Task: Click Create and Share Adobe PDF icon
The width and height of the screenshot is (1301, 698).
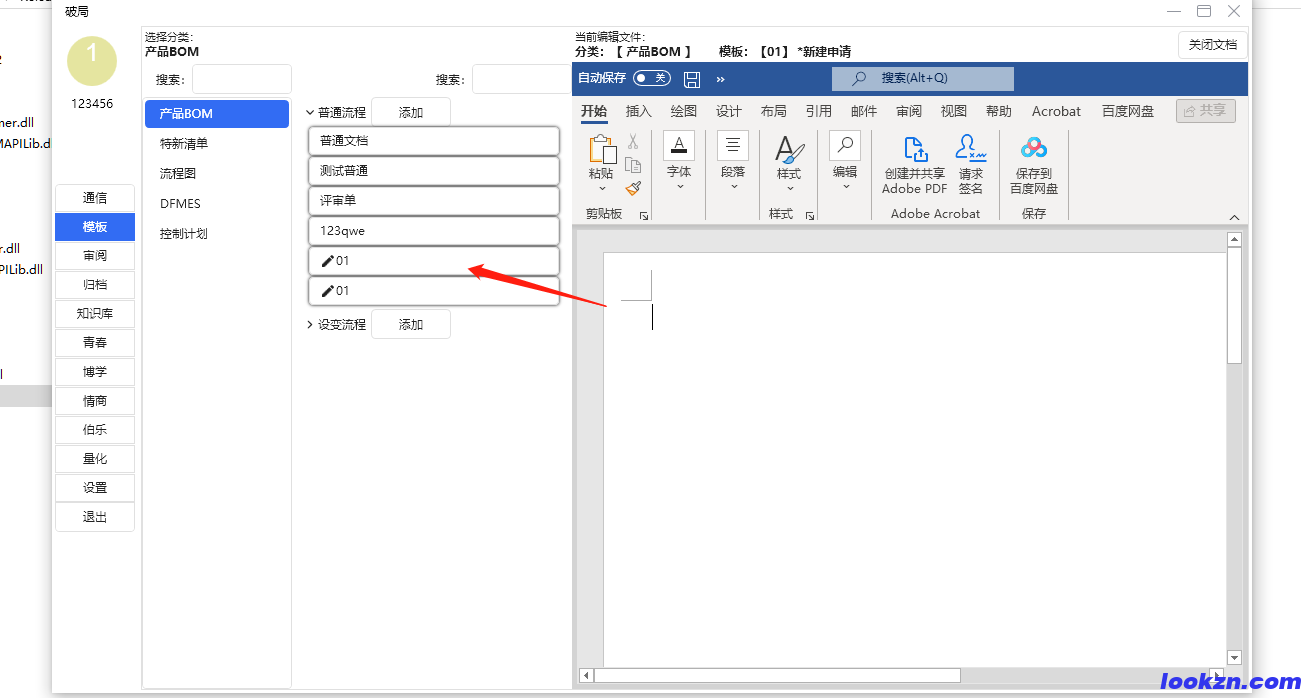Action: tap(914, 150)
